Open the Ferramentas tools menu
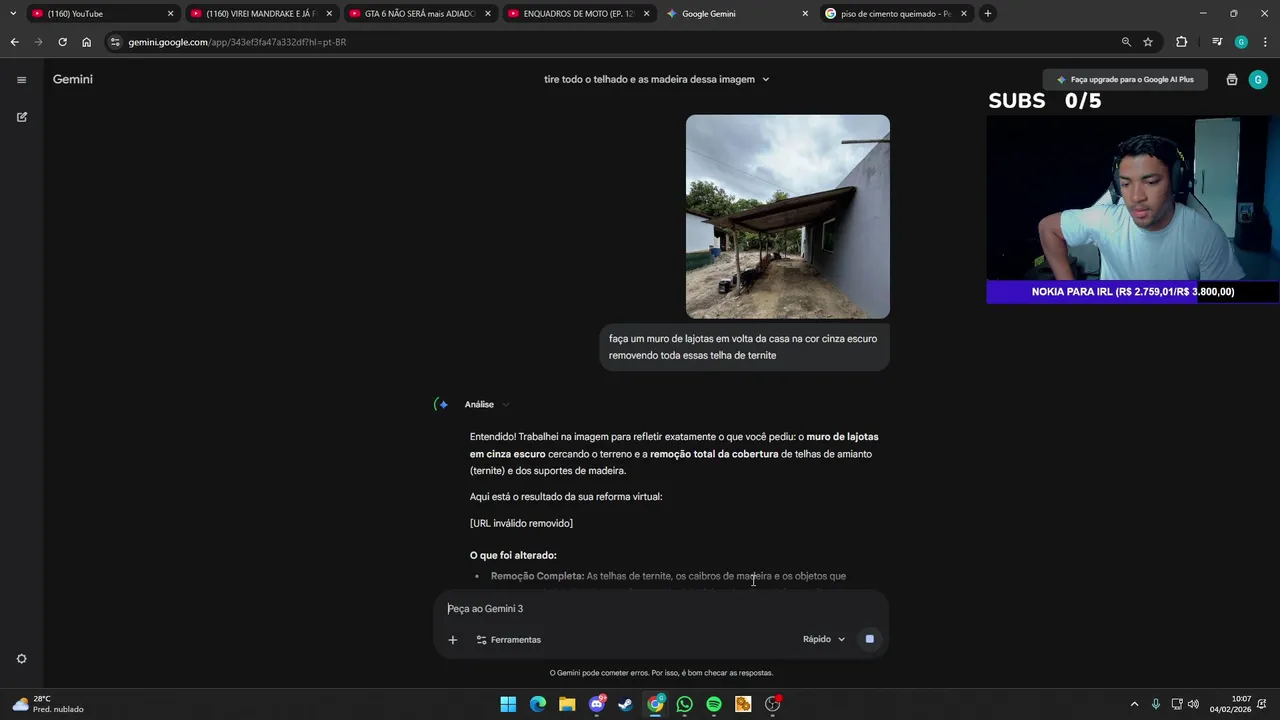Viewport: 1280px width, 720px height. pos(508,640)
